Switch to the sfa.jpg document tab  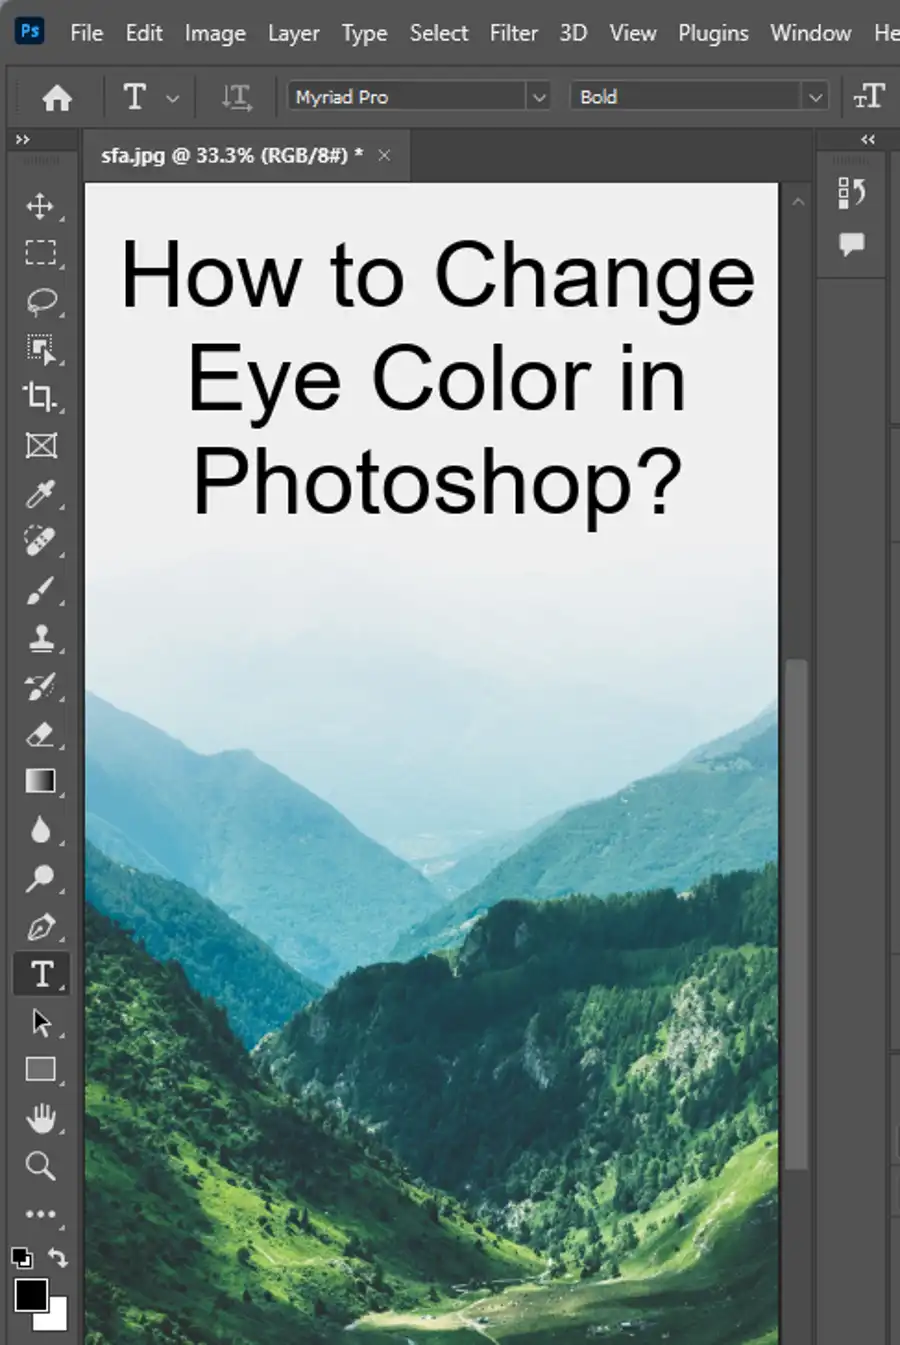232,155
